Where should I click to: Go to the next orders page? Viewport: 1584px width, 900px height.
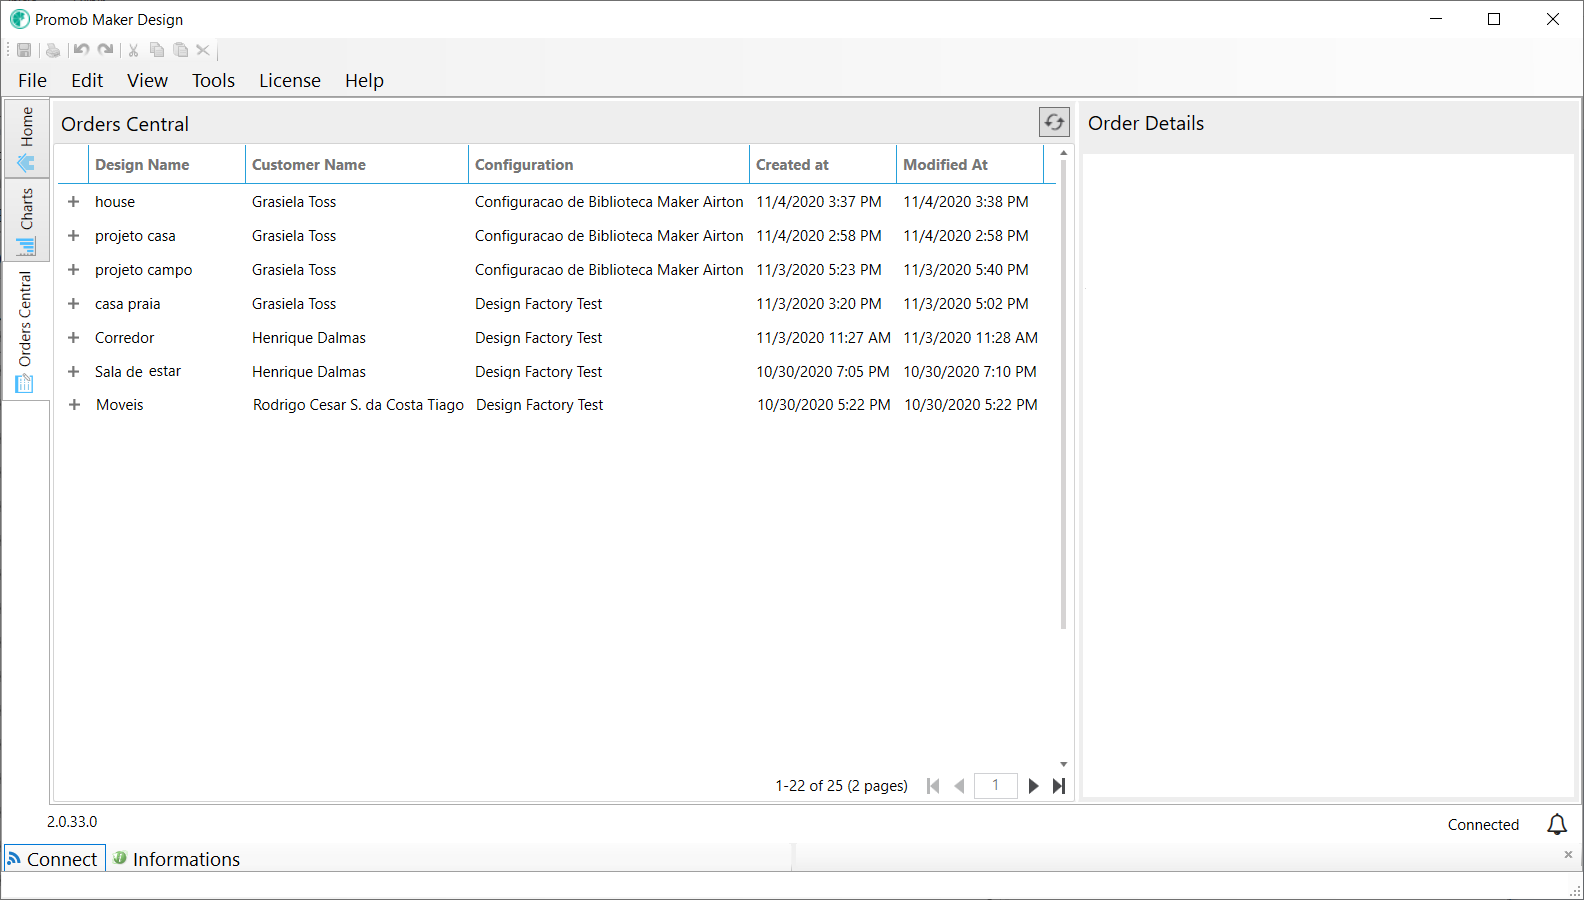point(1034,786)
